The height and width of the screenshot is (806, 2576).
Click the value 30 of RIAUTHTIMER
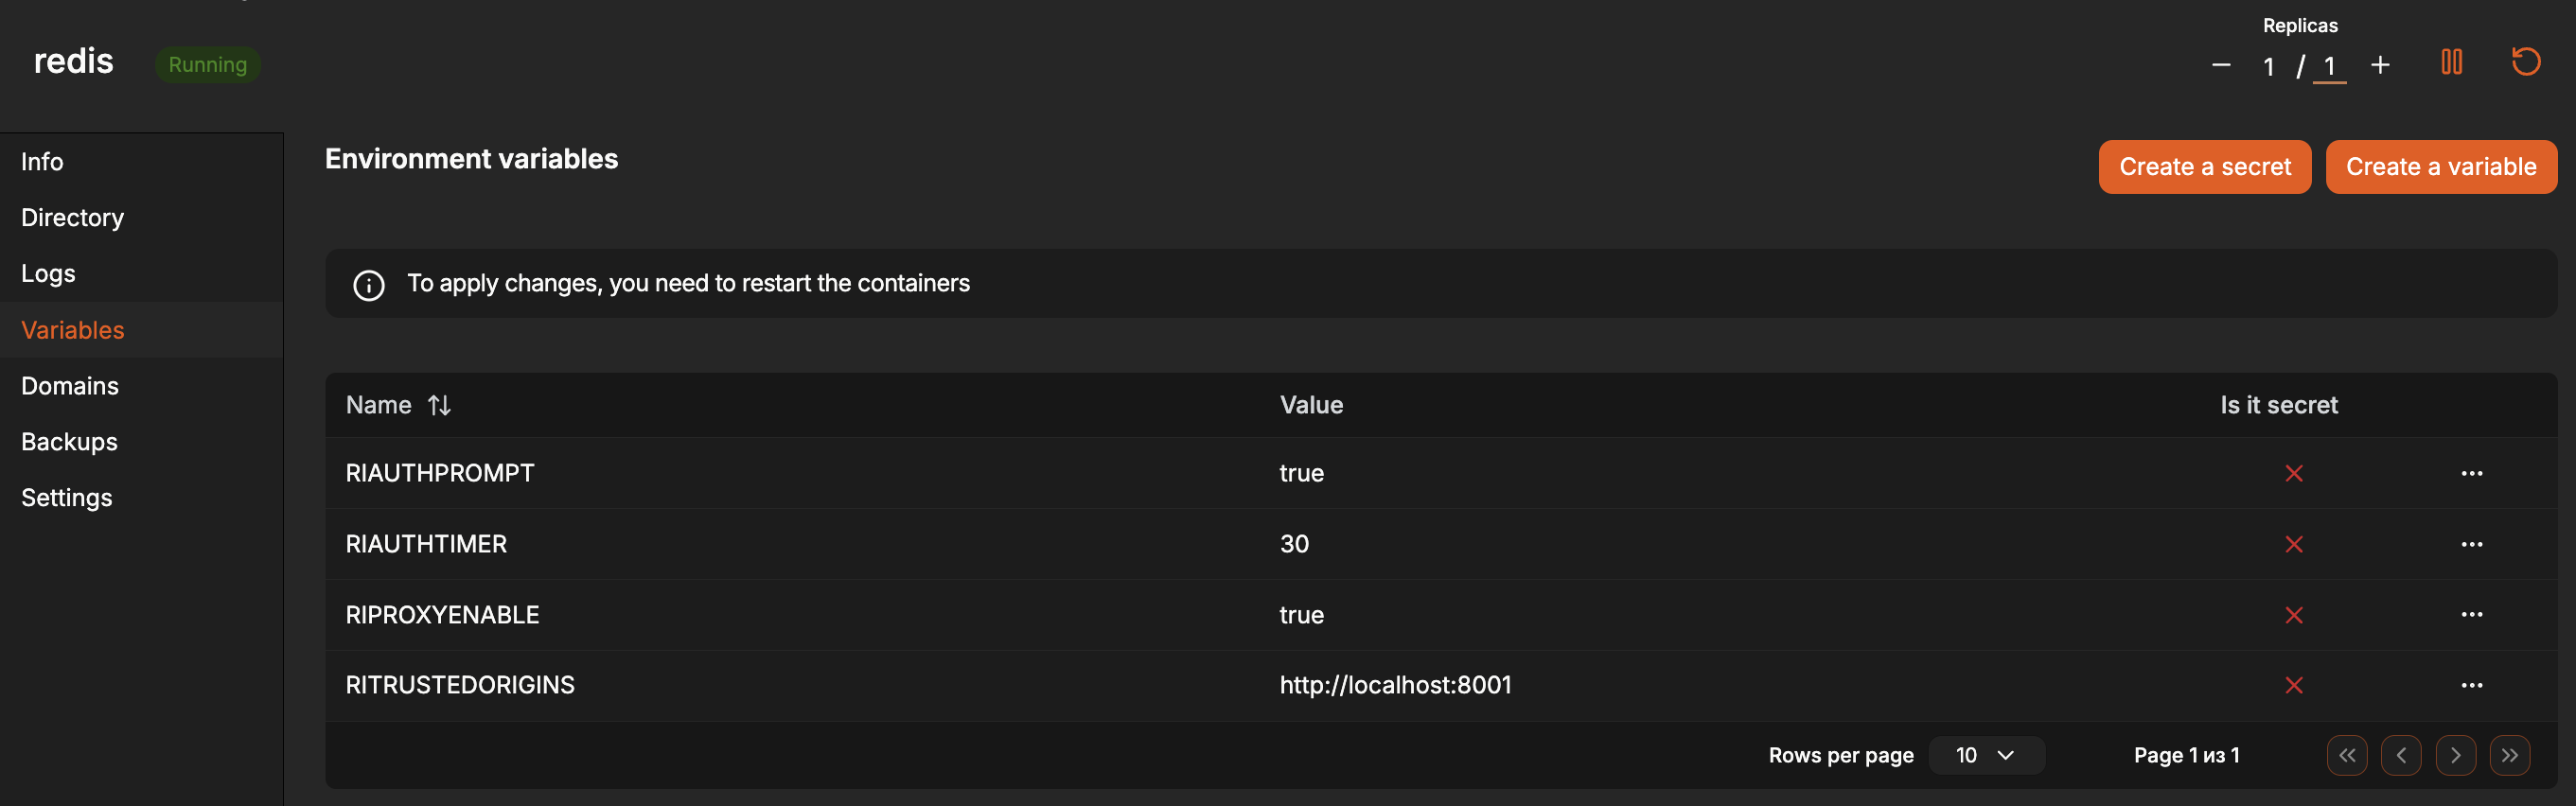tap(1294, 544)
